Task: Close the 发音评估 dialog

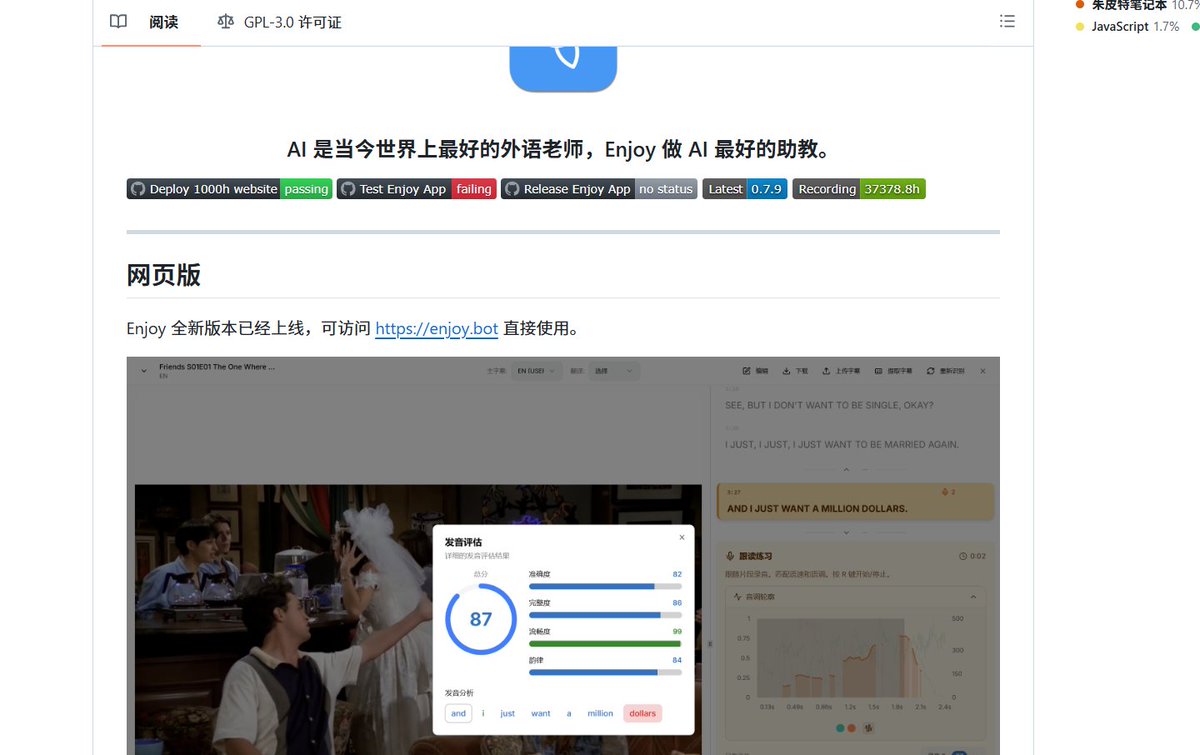Action: click(682, 537)
